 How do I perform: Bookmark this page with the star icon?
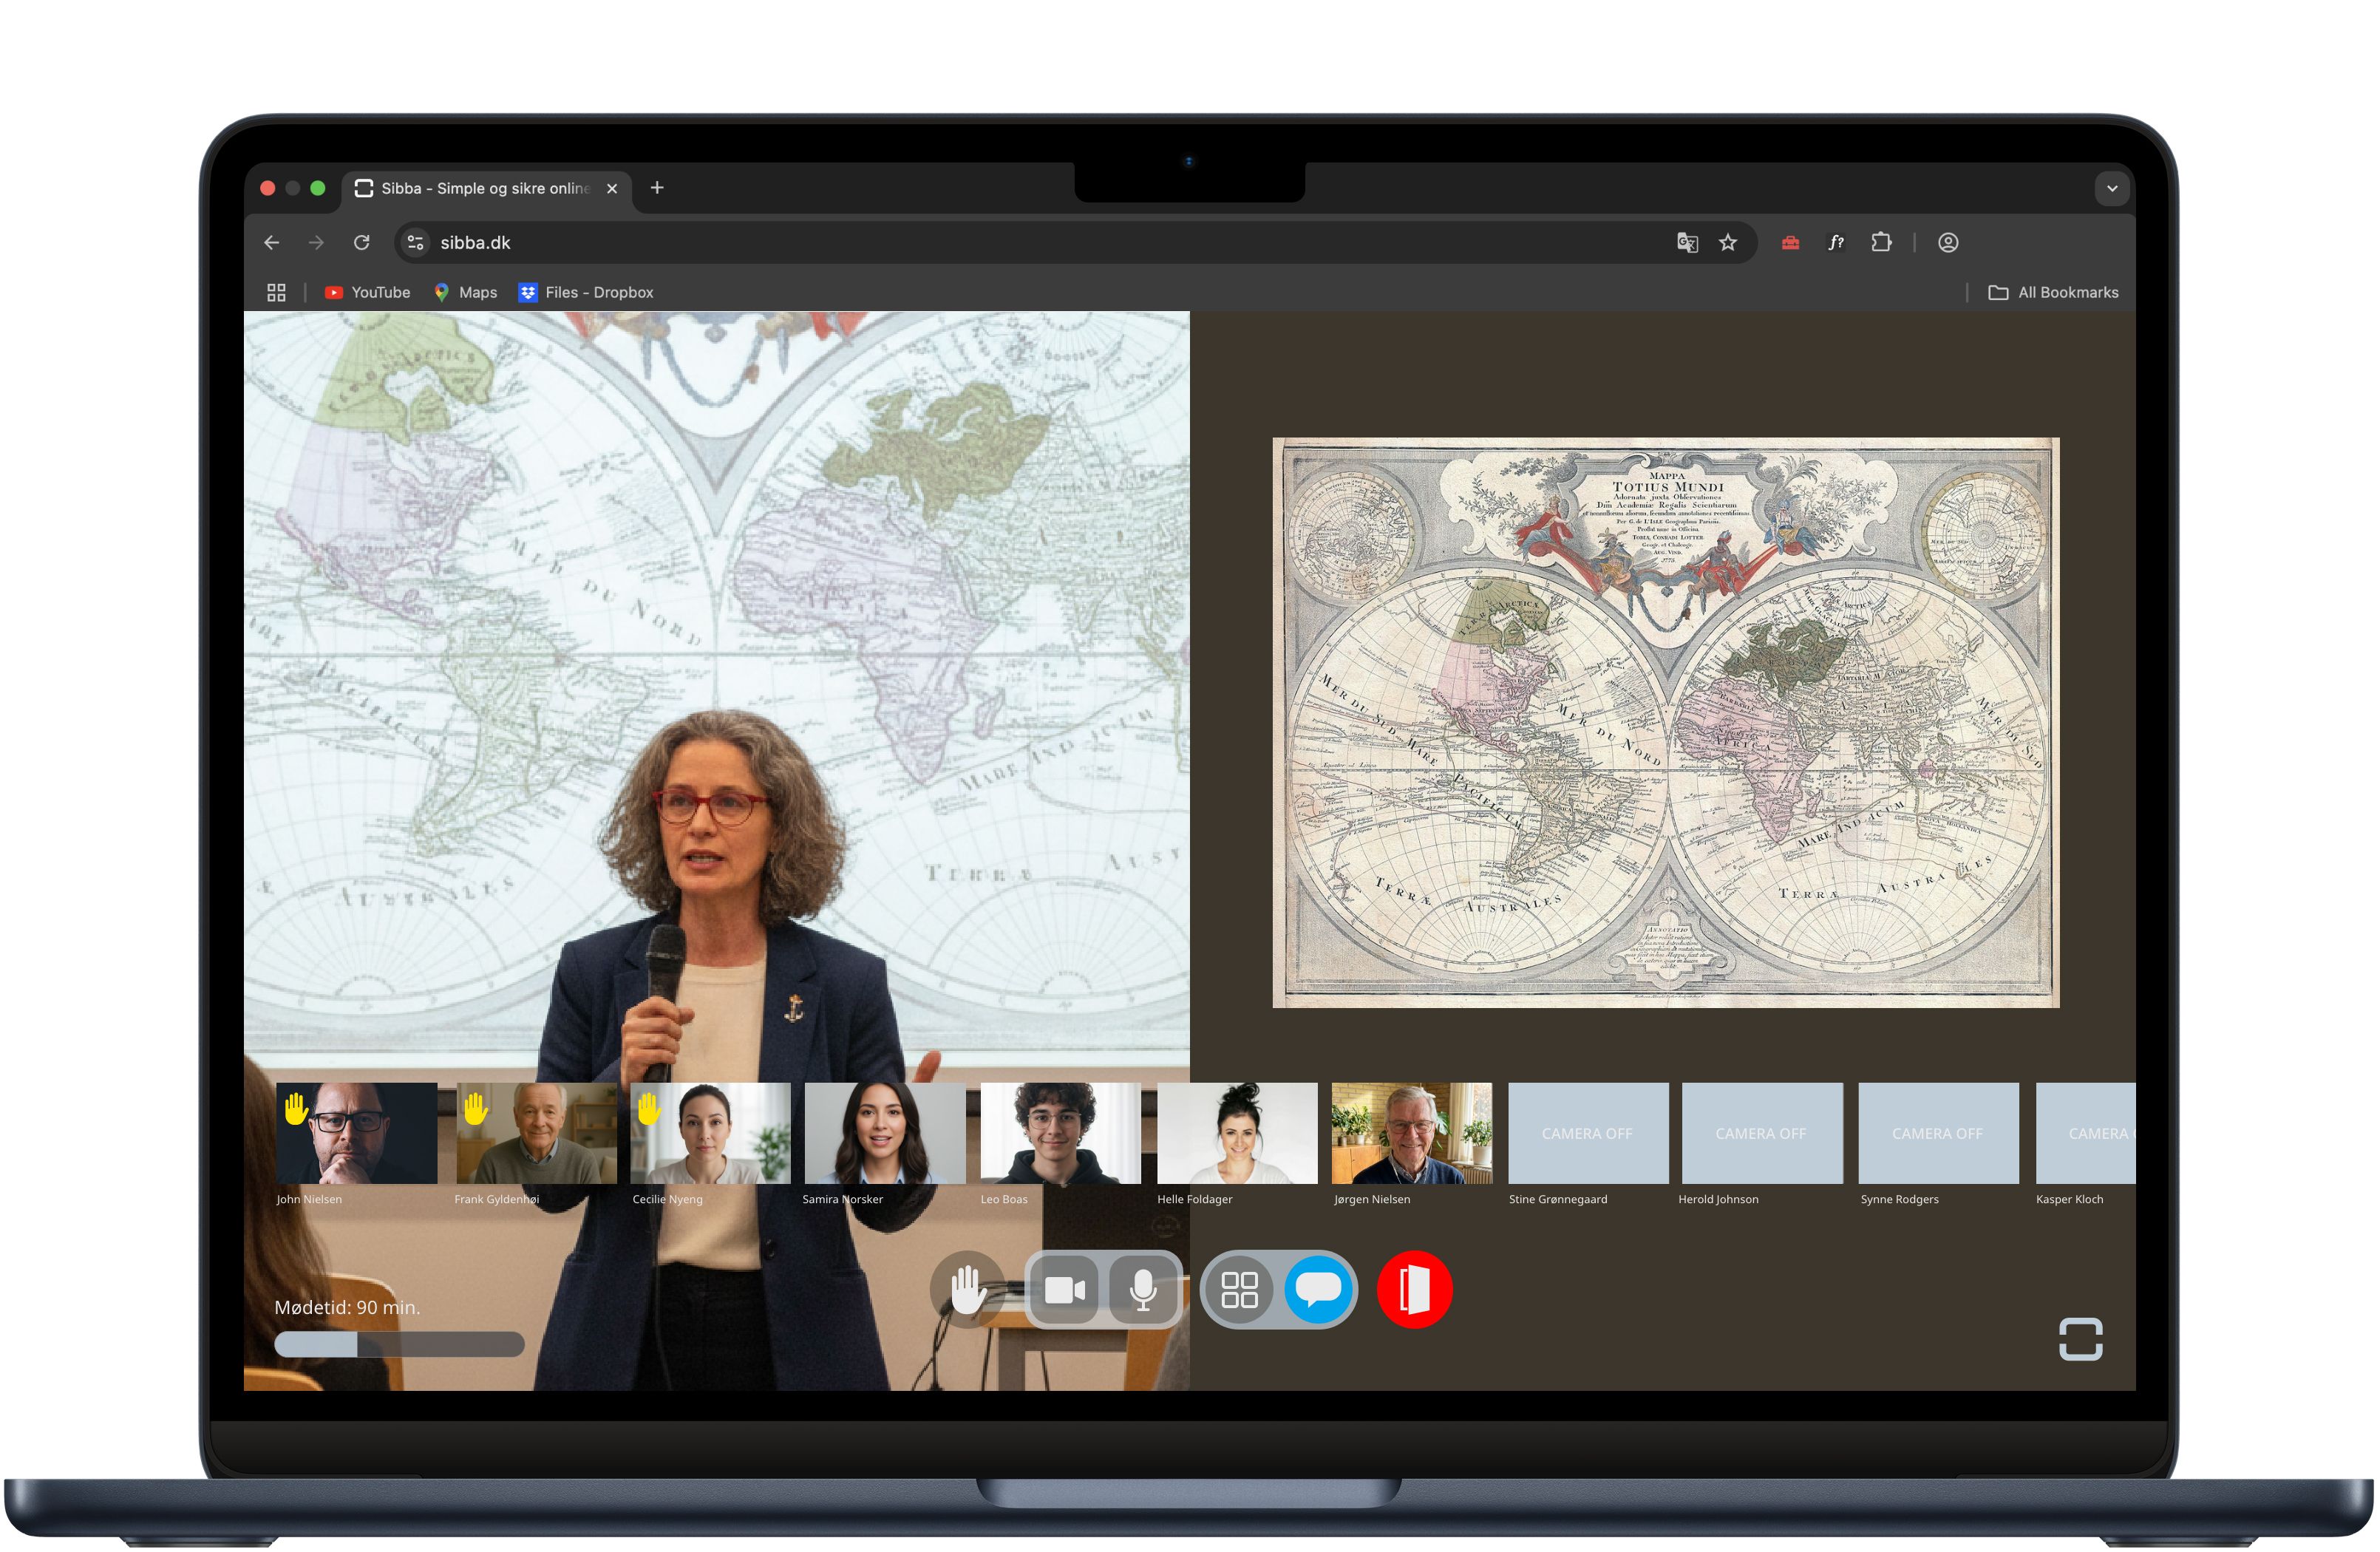(1728, 243)
